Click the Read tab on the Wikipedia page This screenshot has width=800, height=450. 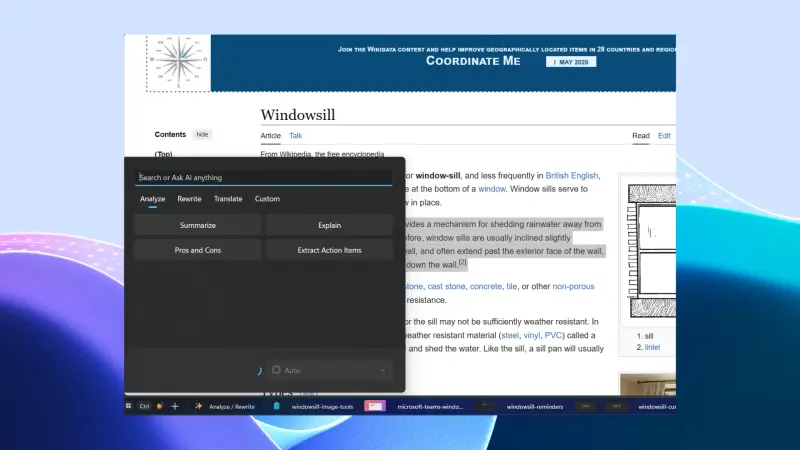641,136
